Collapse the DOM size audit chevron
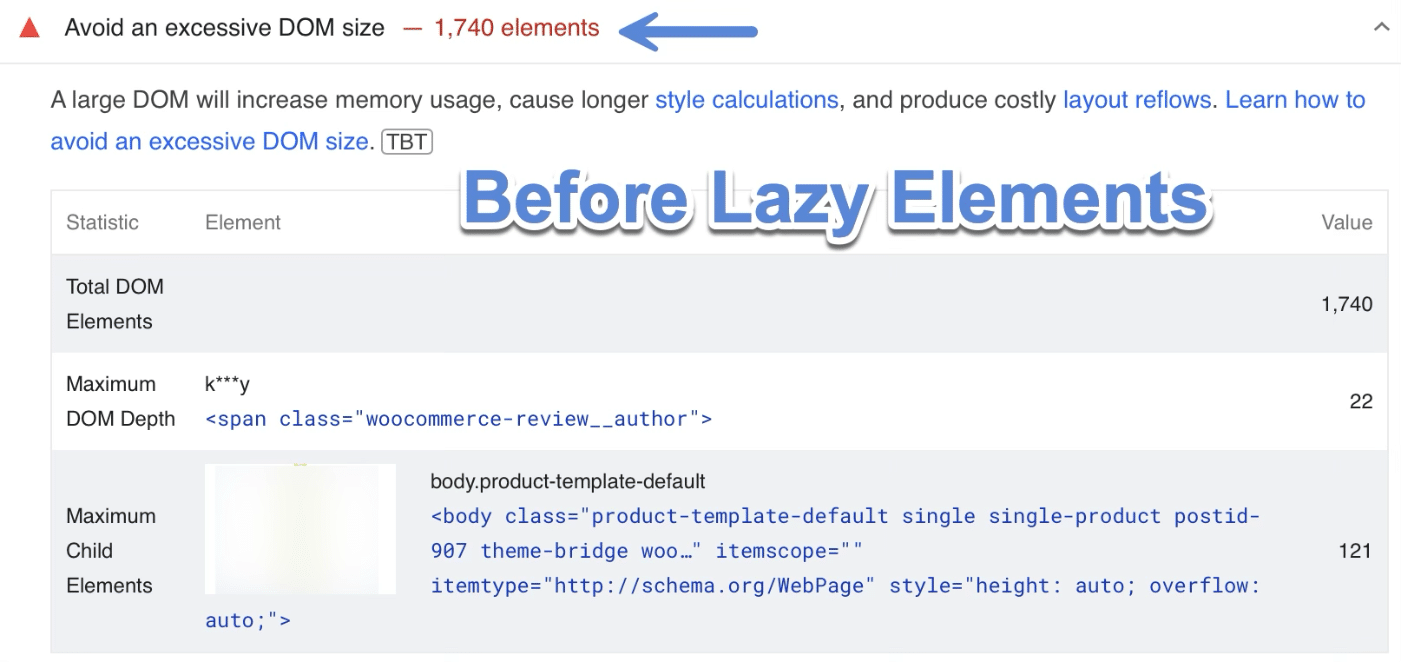 coord(1382,28)
